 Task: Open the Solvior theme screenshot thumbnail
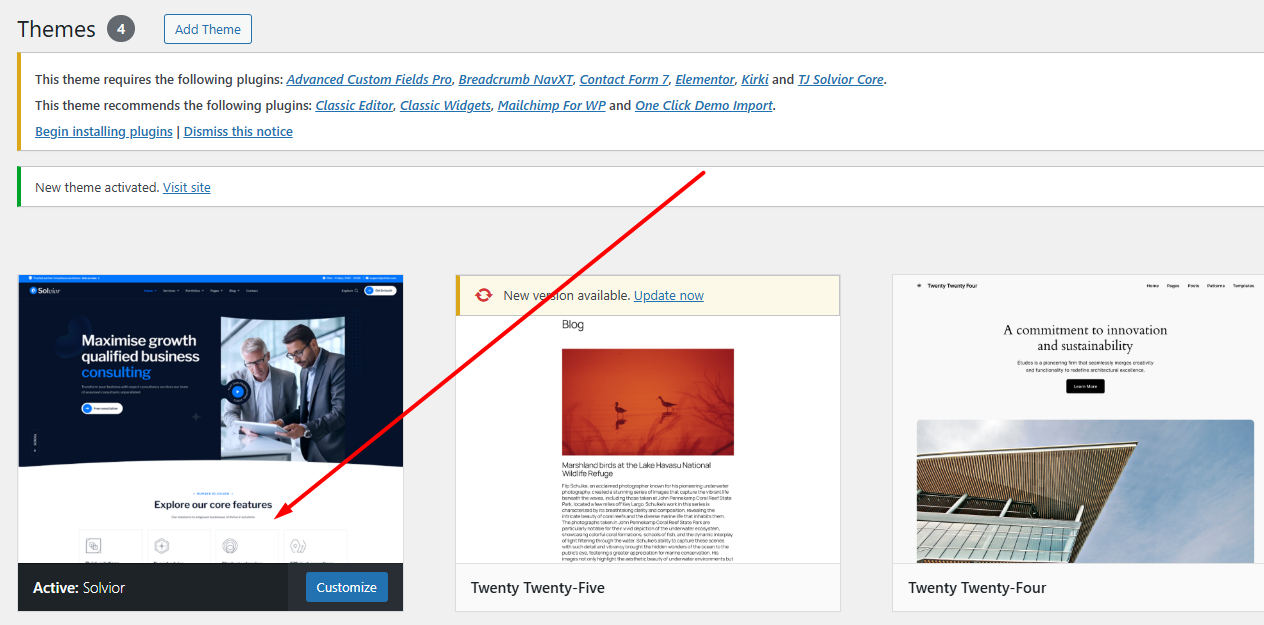pyautogui.click(x=211, y=419)
